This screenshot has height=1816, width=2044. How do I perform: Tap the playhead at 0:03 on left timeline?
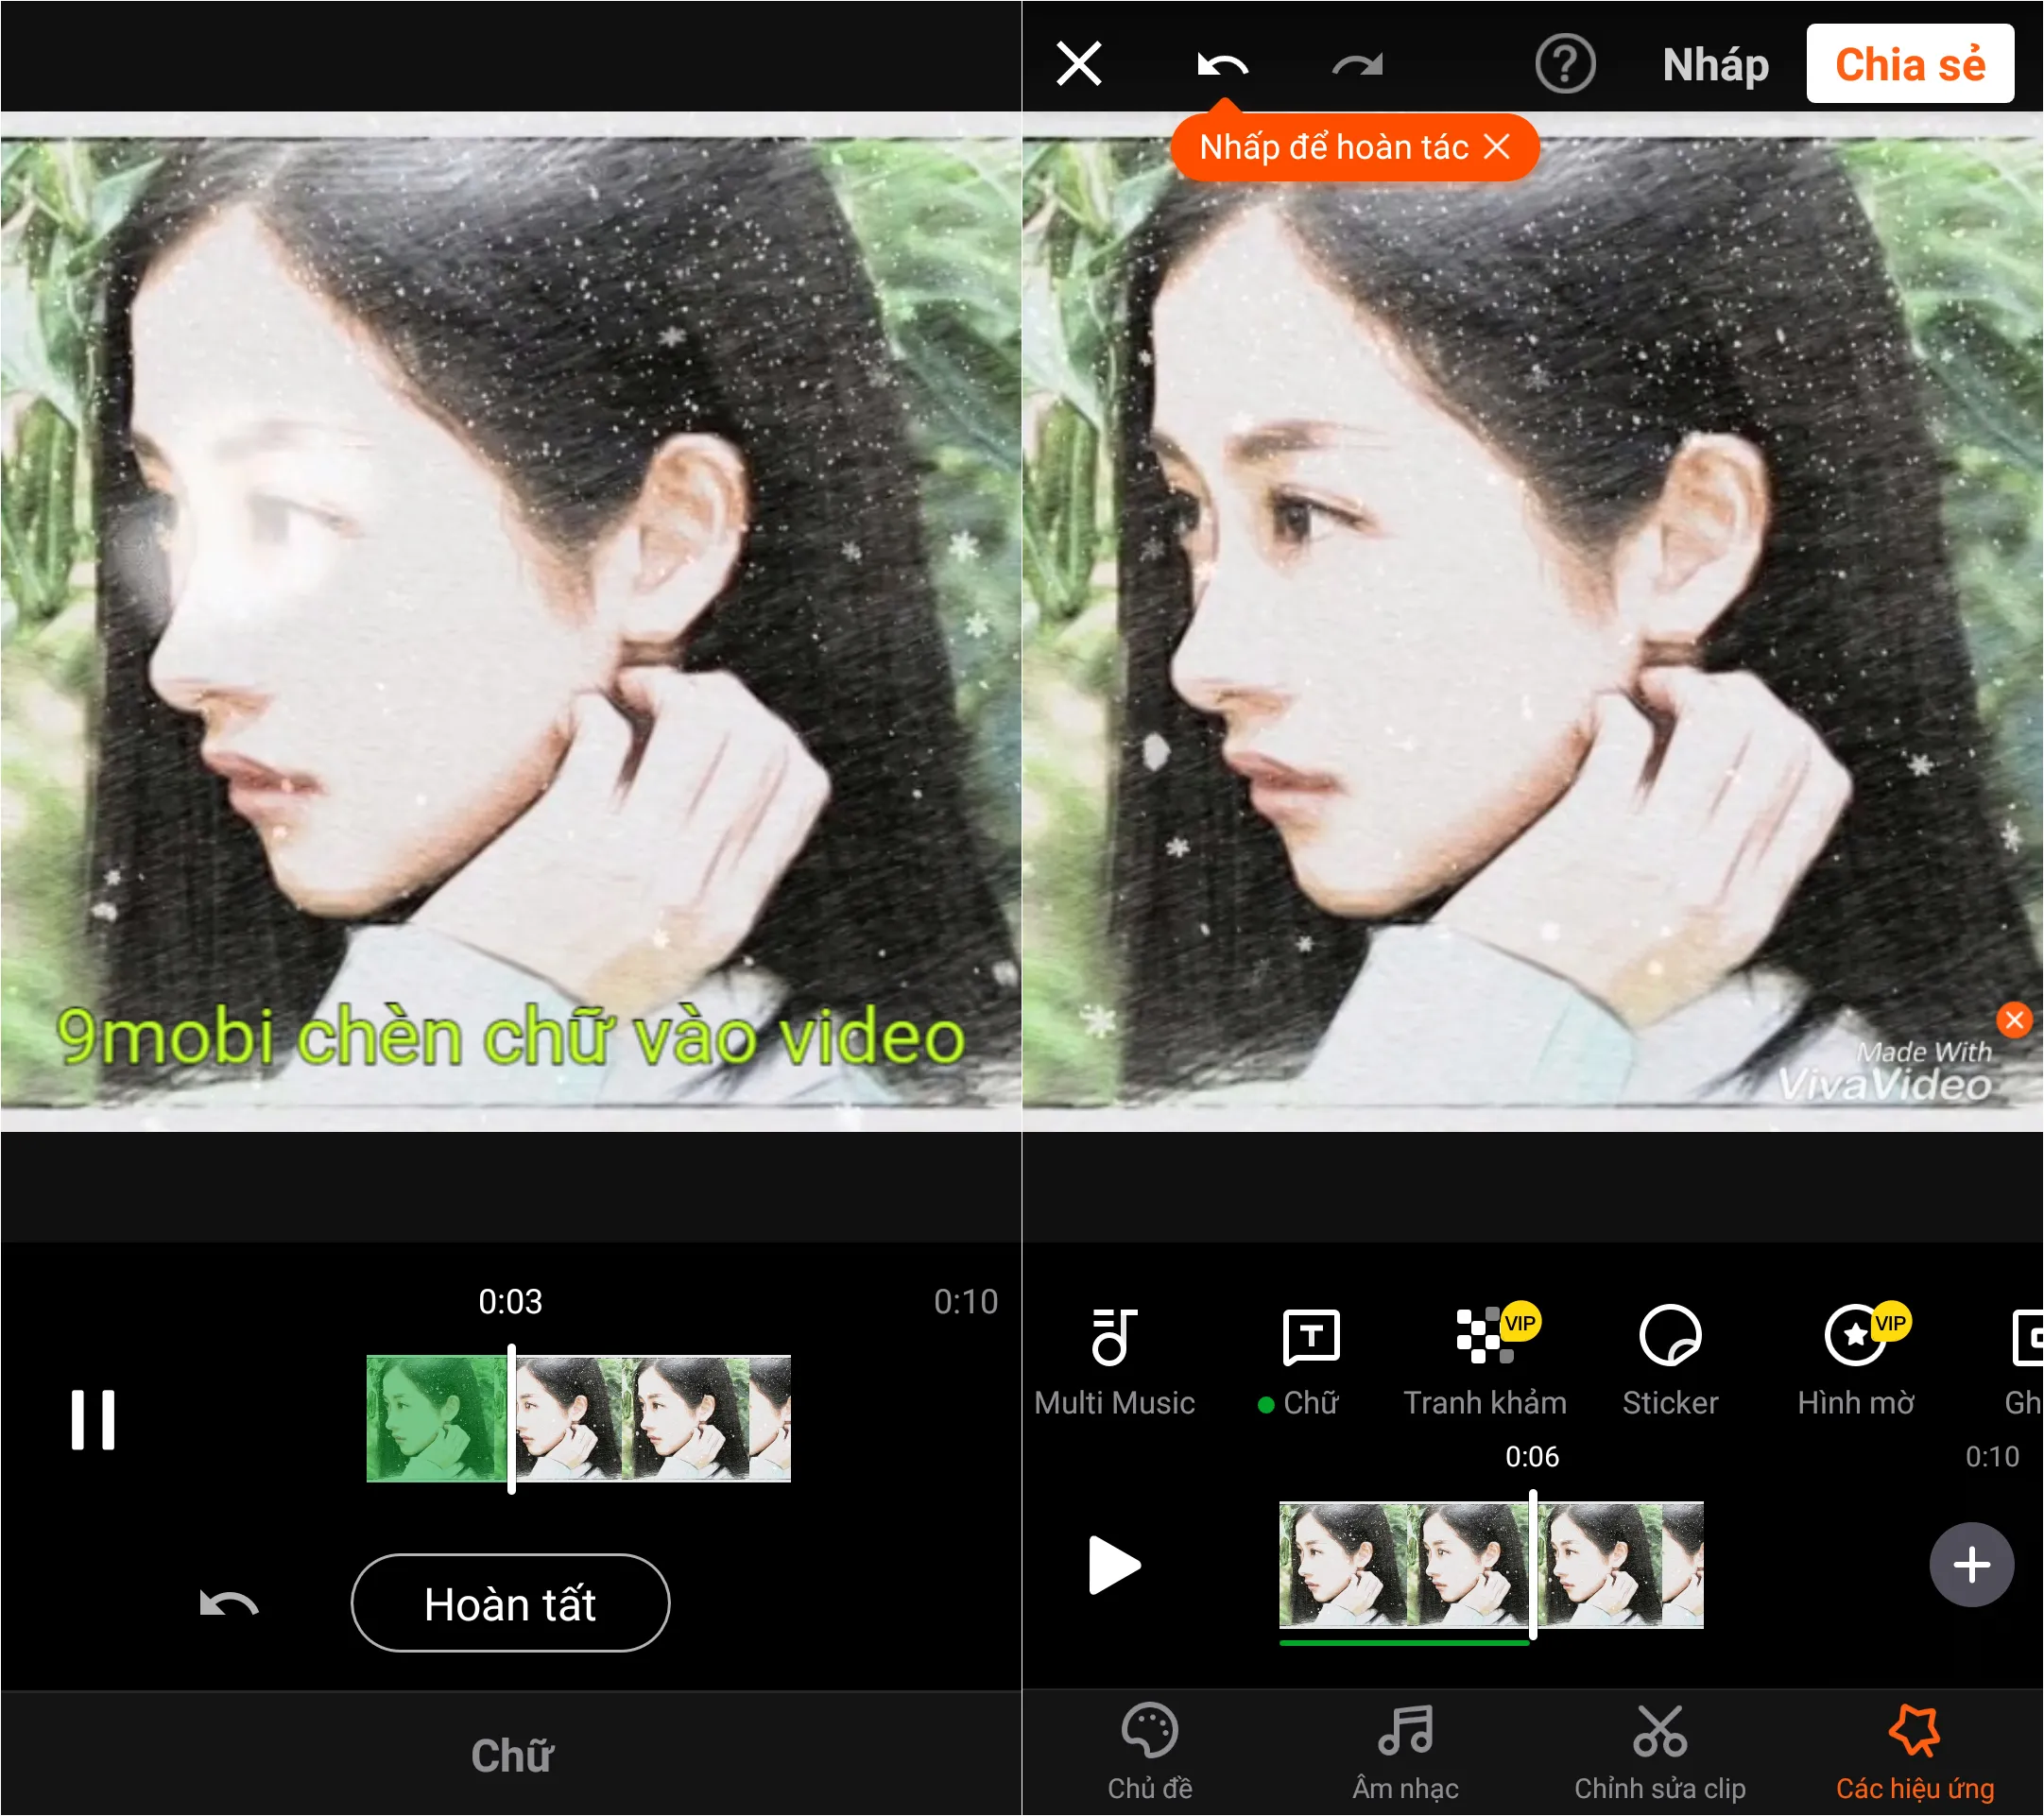pyautogui.click(x=512, y=1419)
